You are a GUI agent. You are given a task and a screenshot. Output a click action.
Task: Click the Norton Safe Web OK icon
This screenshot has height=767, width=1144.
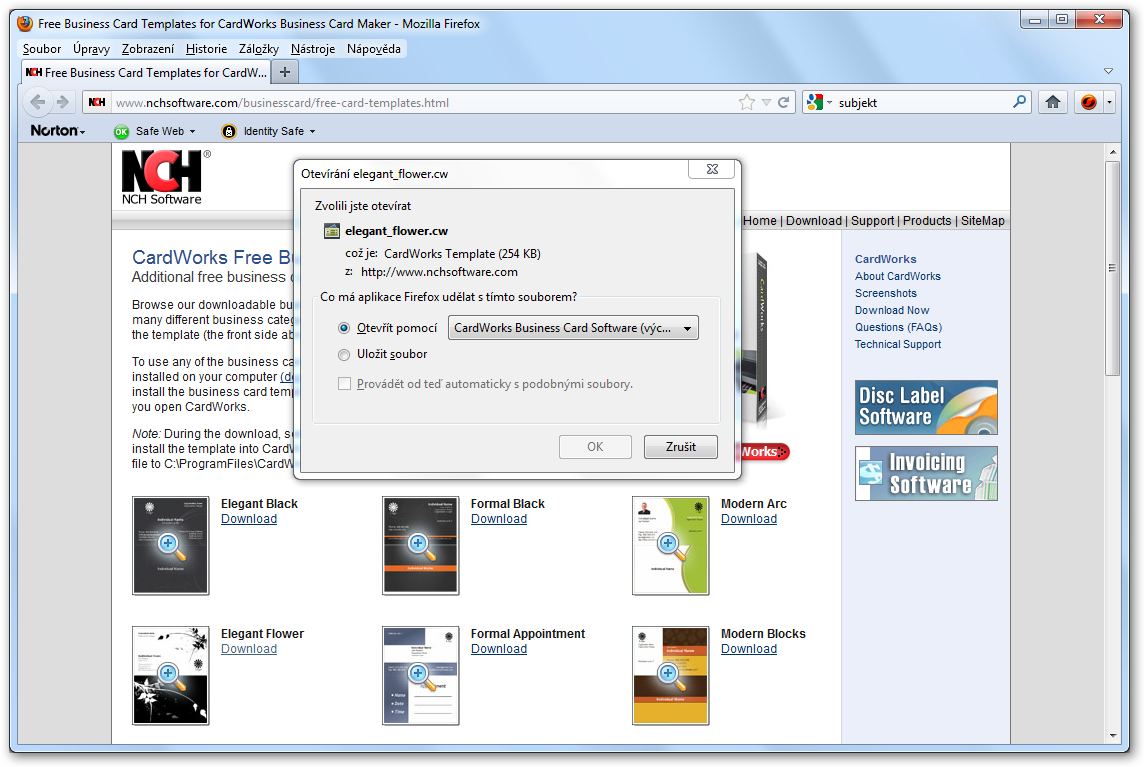coord(121,131)
